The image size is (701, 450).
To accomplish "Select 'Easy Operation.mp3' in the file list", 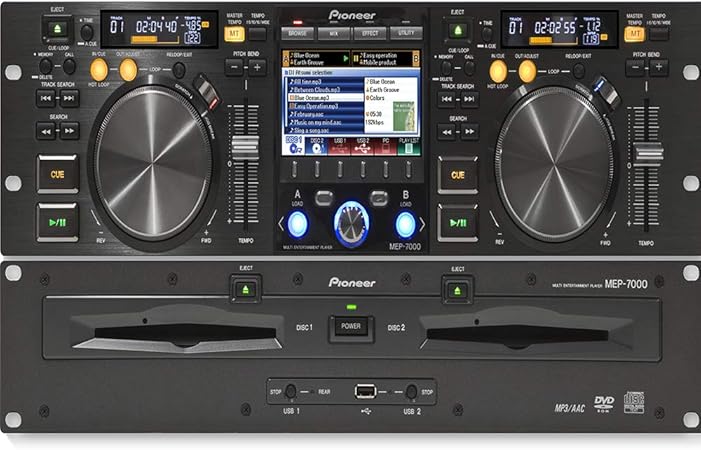I will (x=325, y=106).
